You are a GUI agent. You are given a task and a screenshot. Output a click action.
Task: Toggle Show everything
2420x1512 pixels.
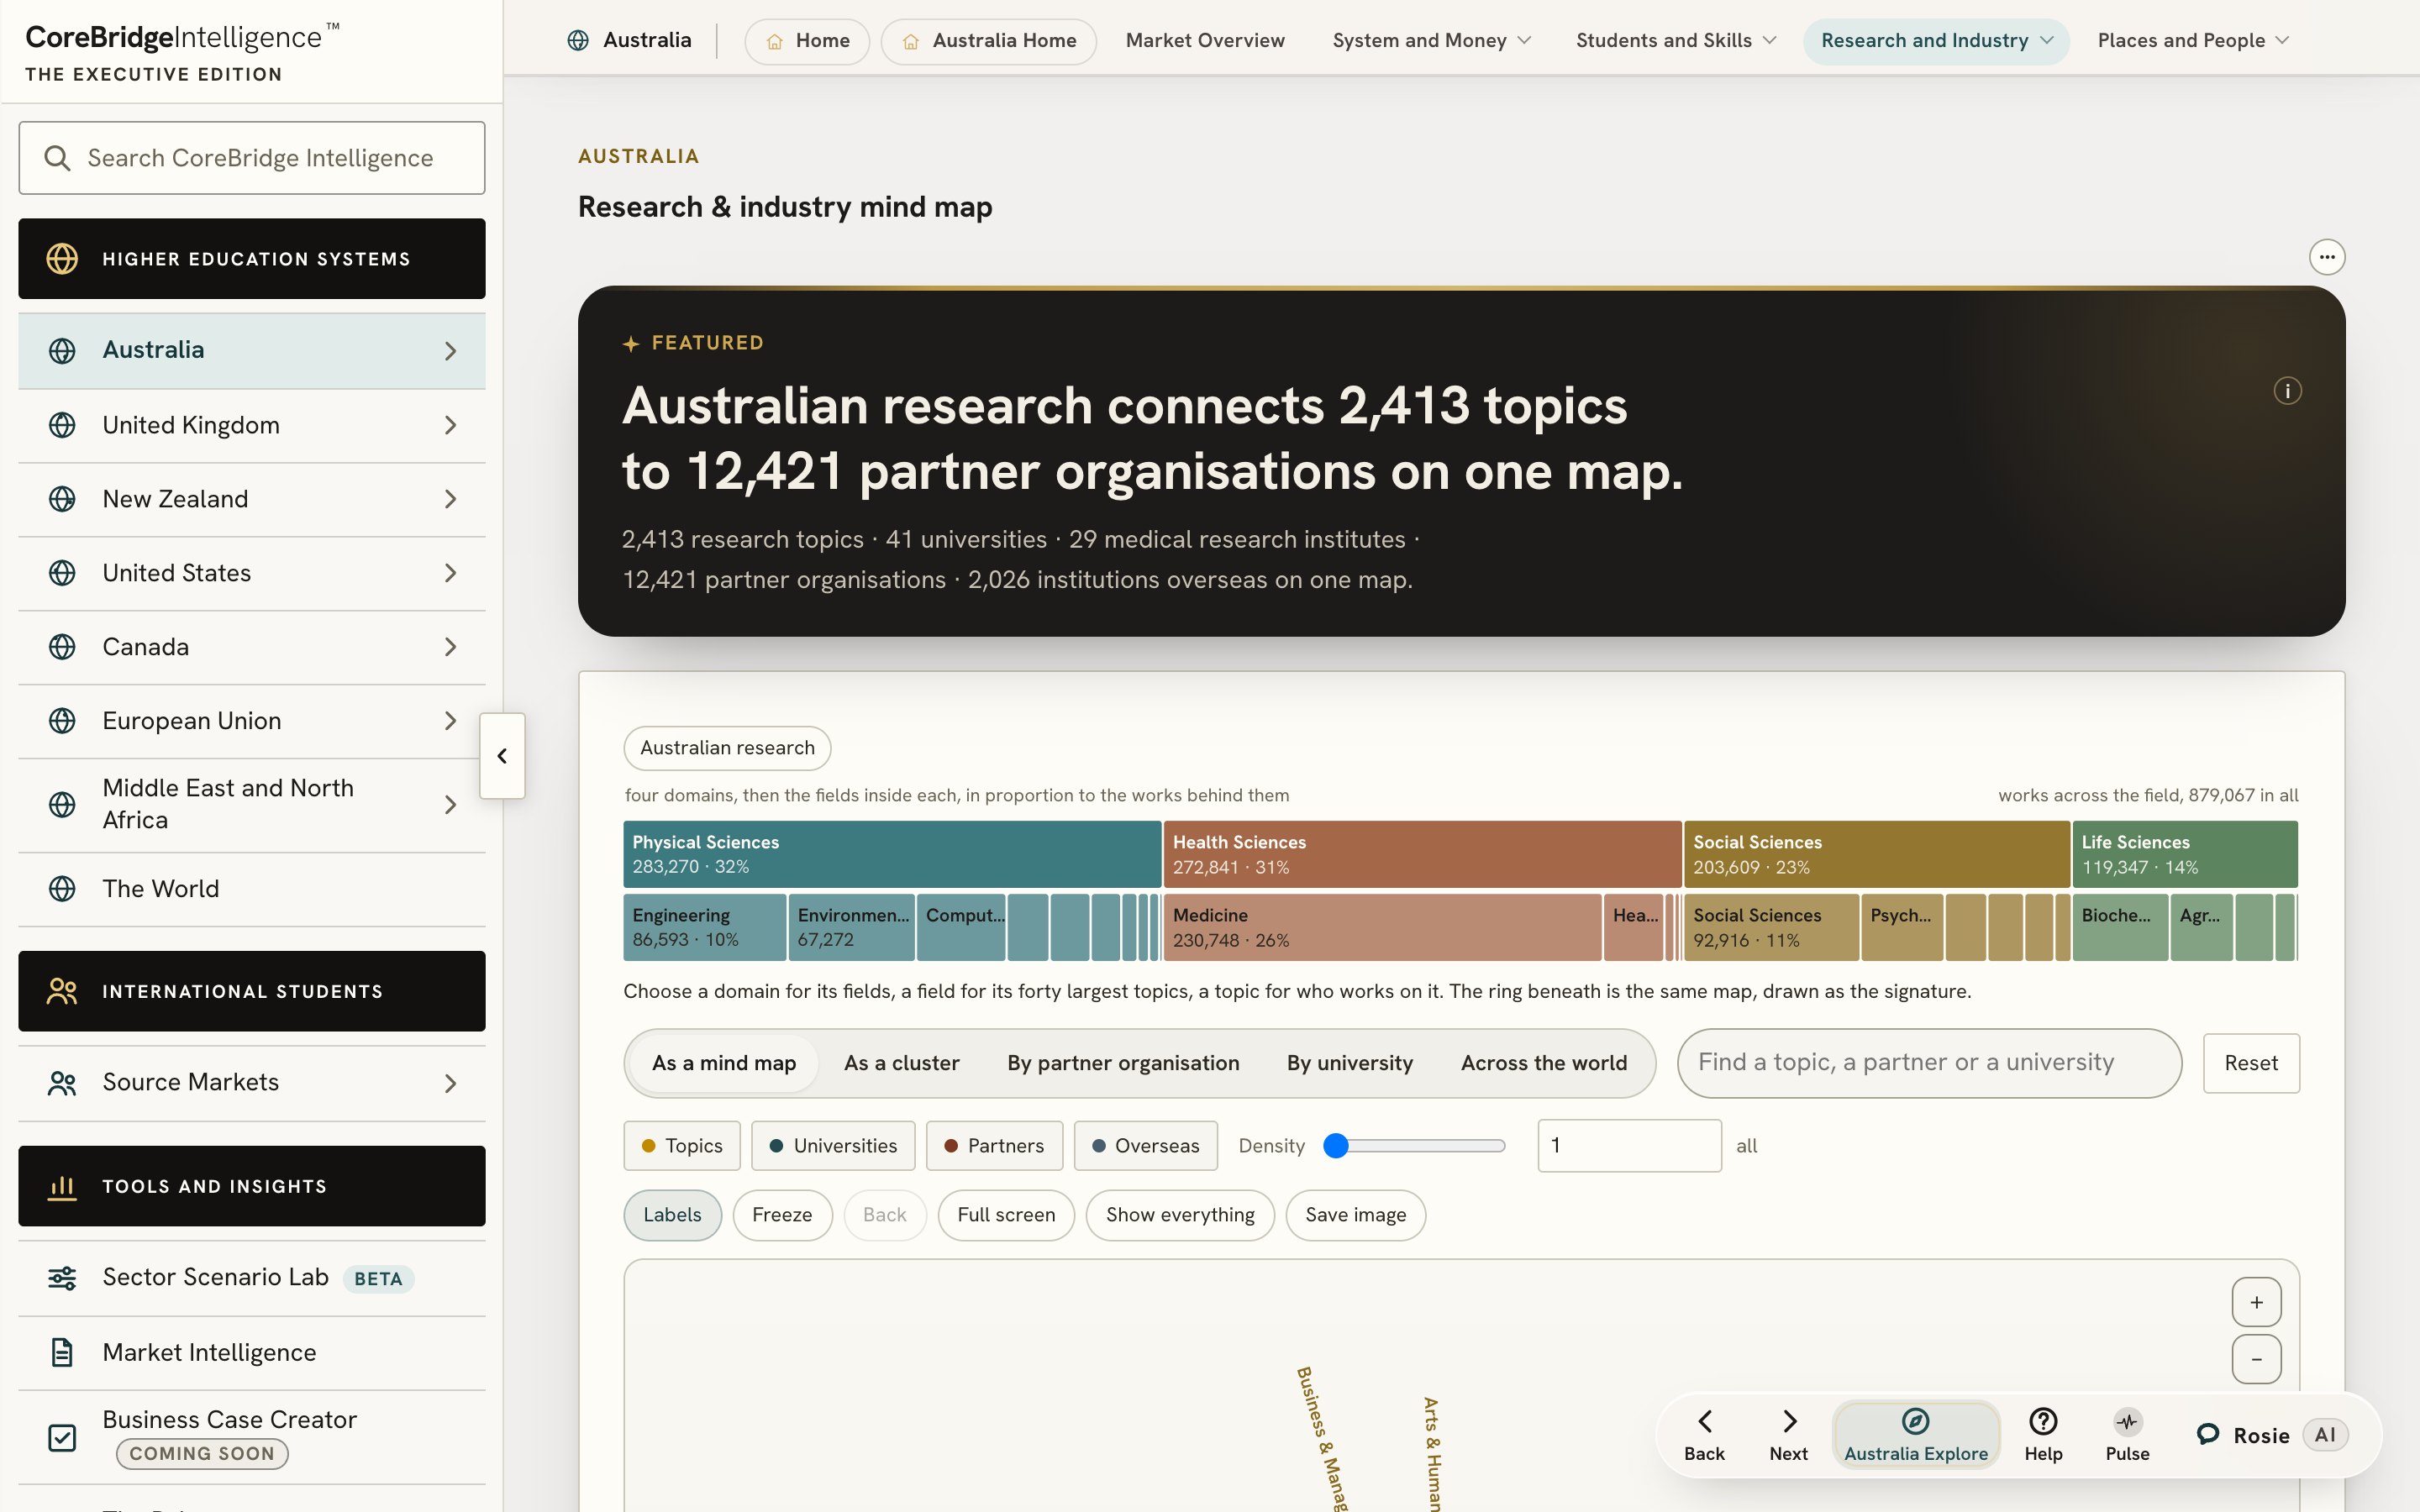1180,1215
